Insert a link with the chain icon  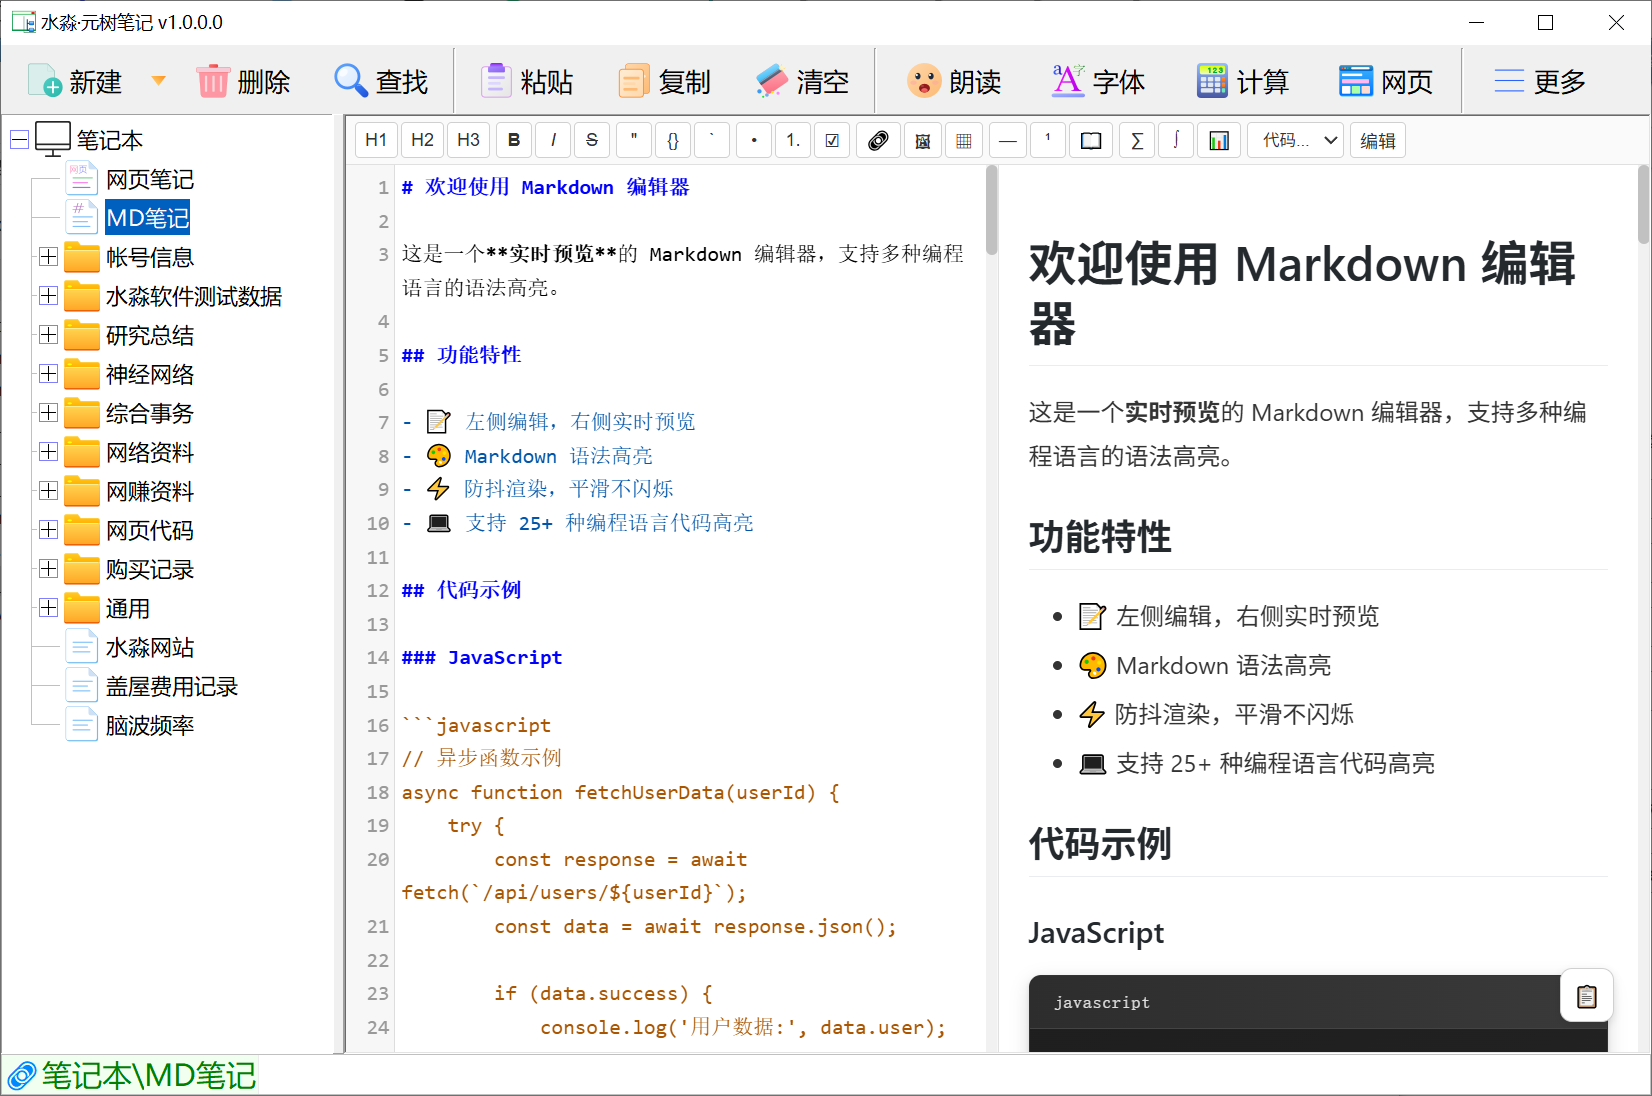(877, 140)
